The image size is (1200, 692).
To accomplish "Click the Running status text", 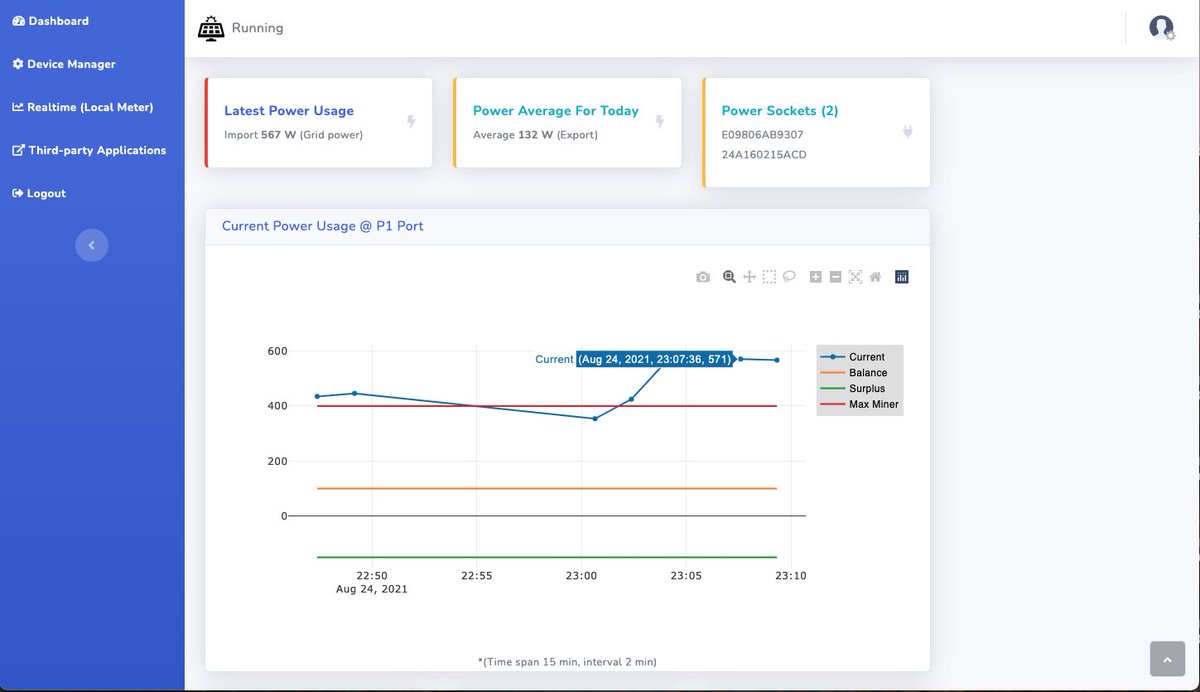I will pos(257,28).
